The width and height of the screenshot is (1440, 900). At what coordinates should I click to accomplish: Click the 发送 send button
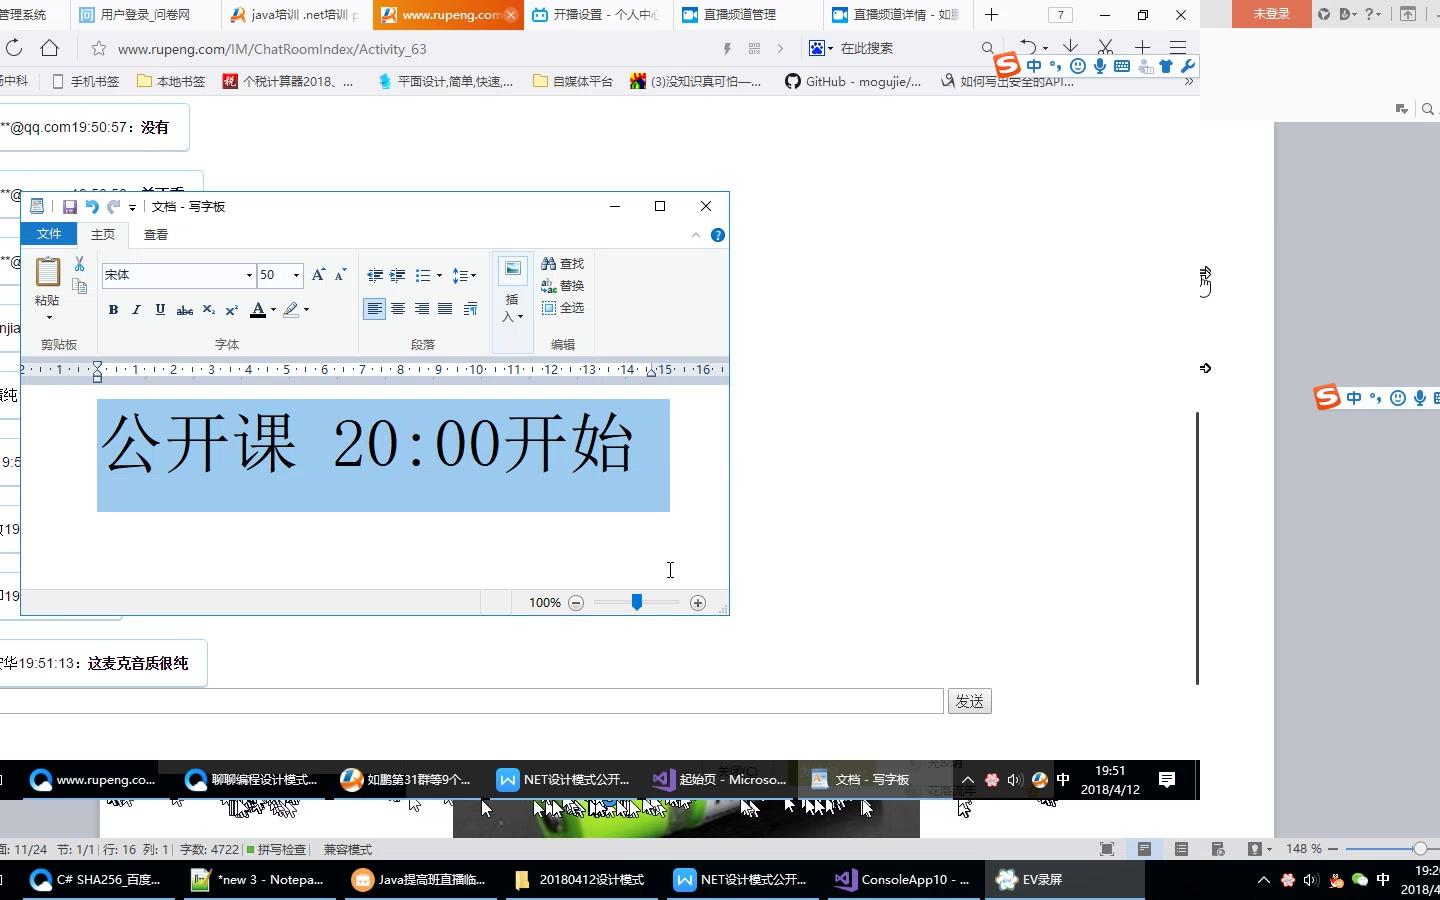[x=968, y=701]
